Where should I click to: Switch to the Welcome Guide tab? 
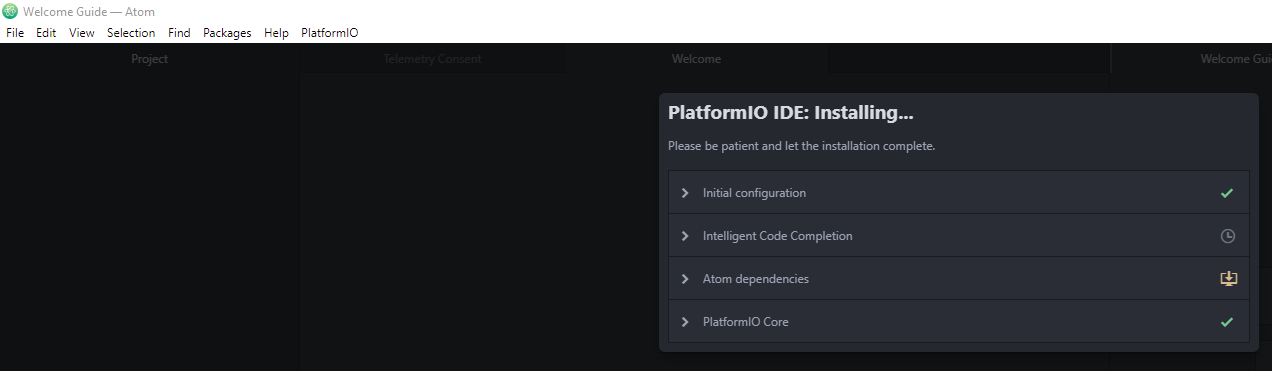click(1192, 59)
